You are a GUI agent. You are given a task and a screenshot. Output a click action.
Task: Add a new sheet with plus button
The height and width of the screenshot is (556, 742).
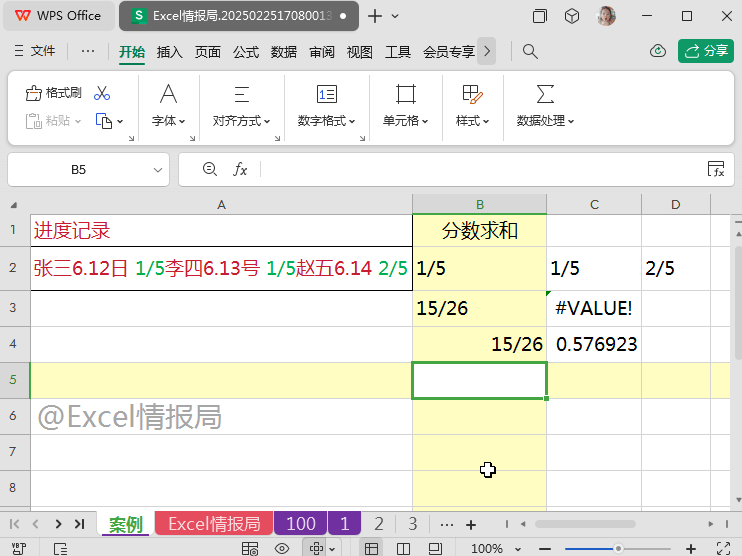pos(471,524)
